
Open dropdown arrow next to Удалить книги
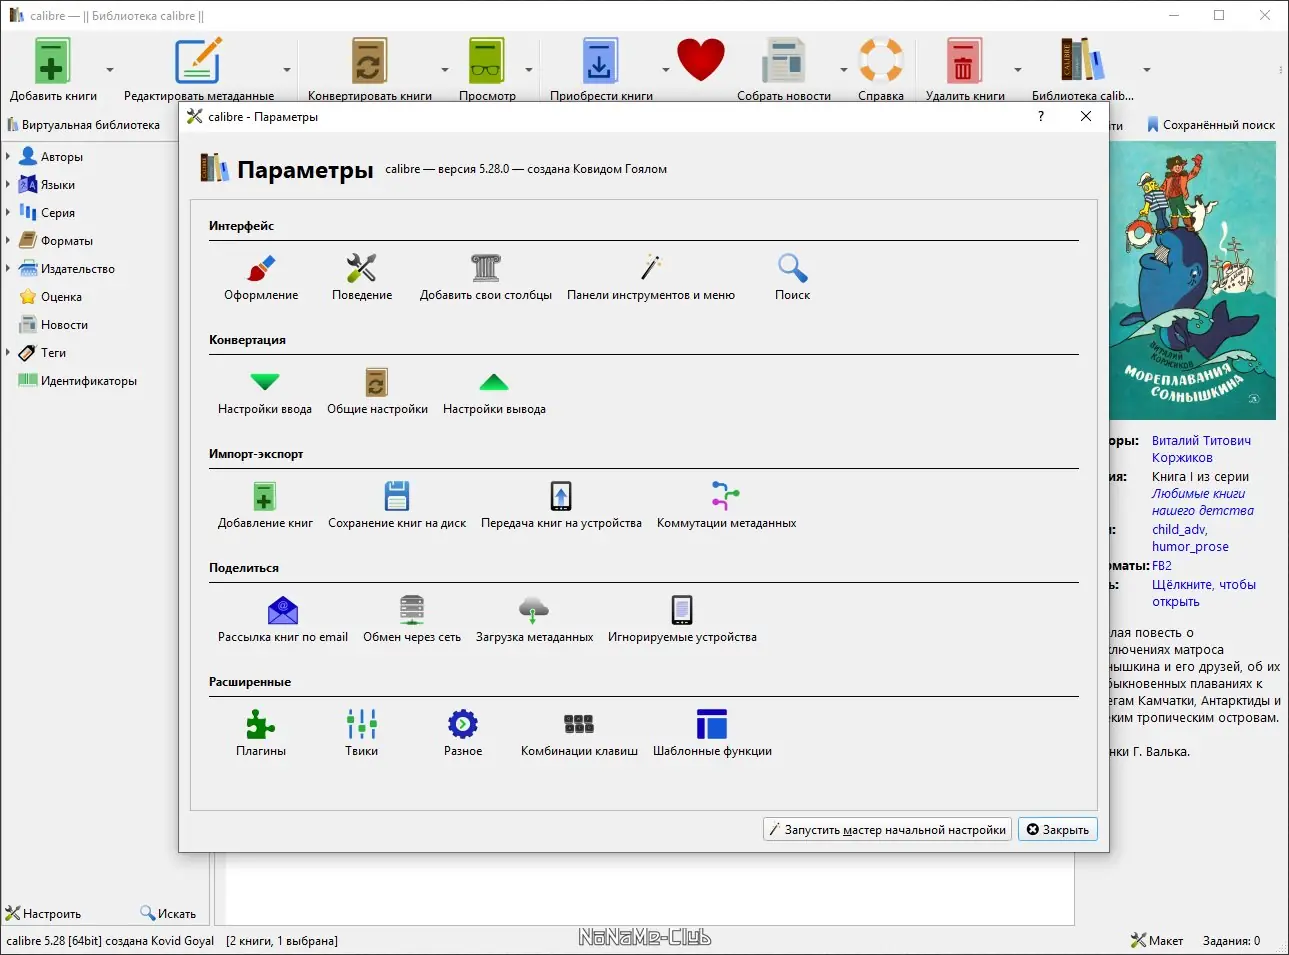(1018, 70)
